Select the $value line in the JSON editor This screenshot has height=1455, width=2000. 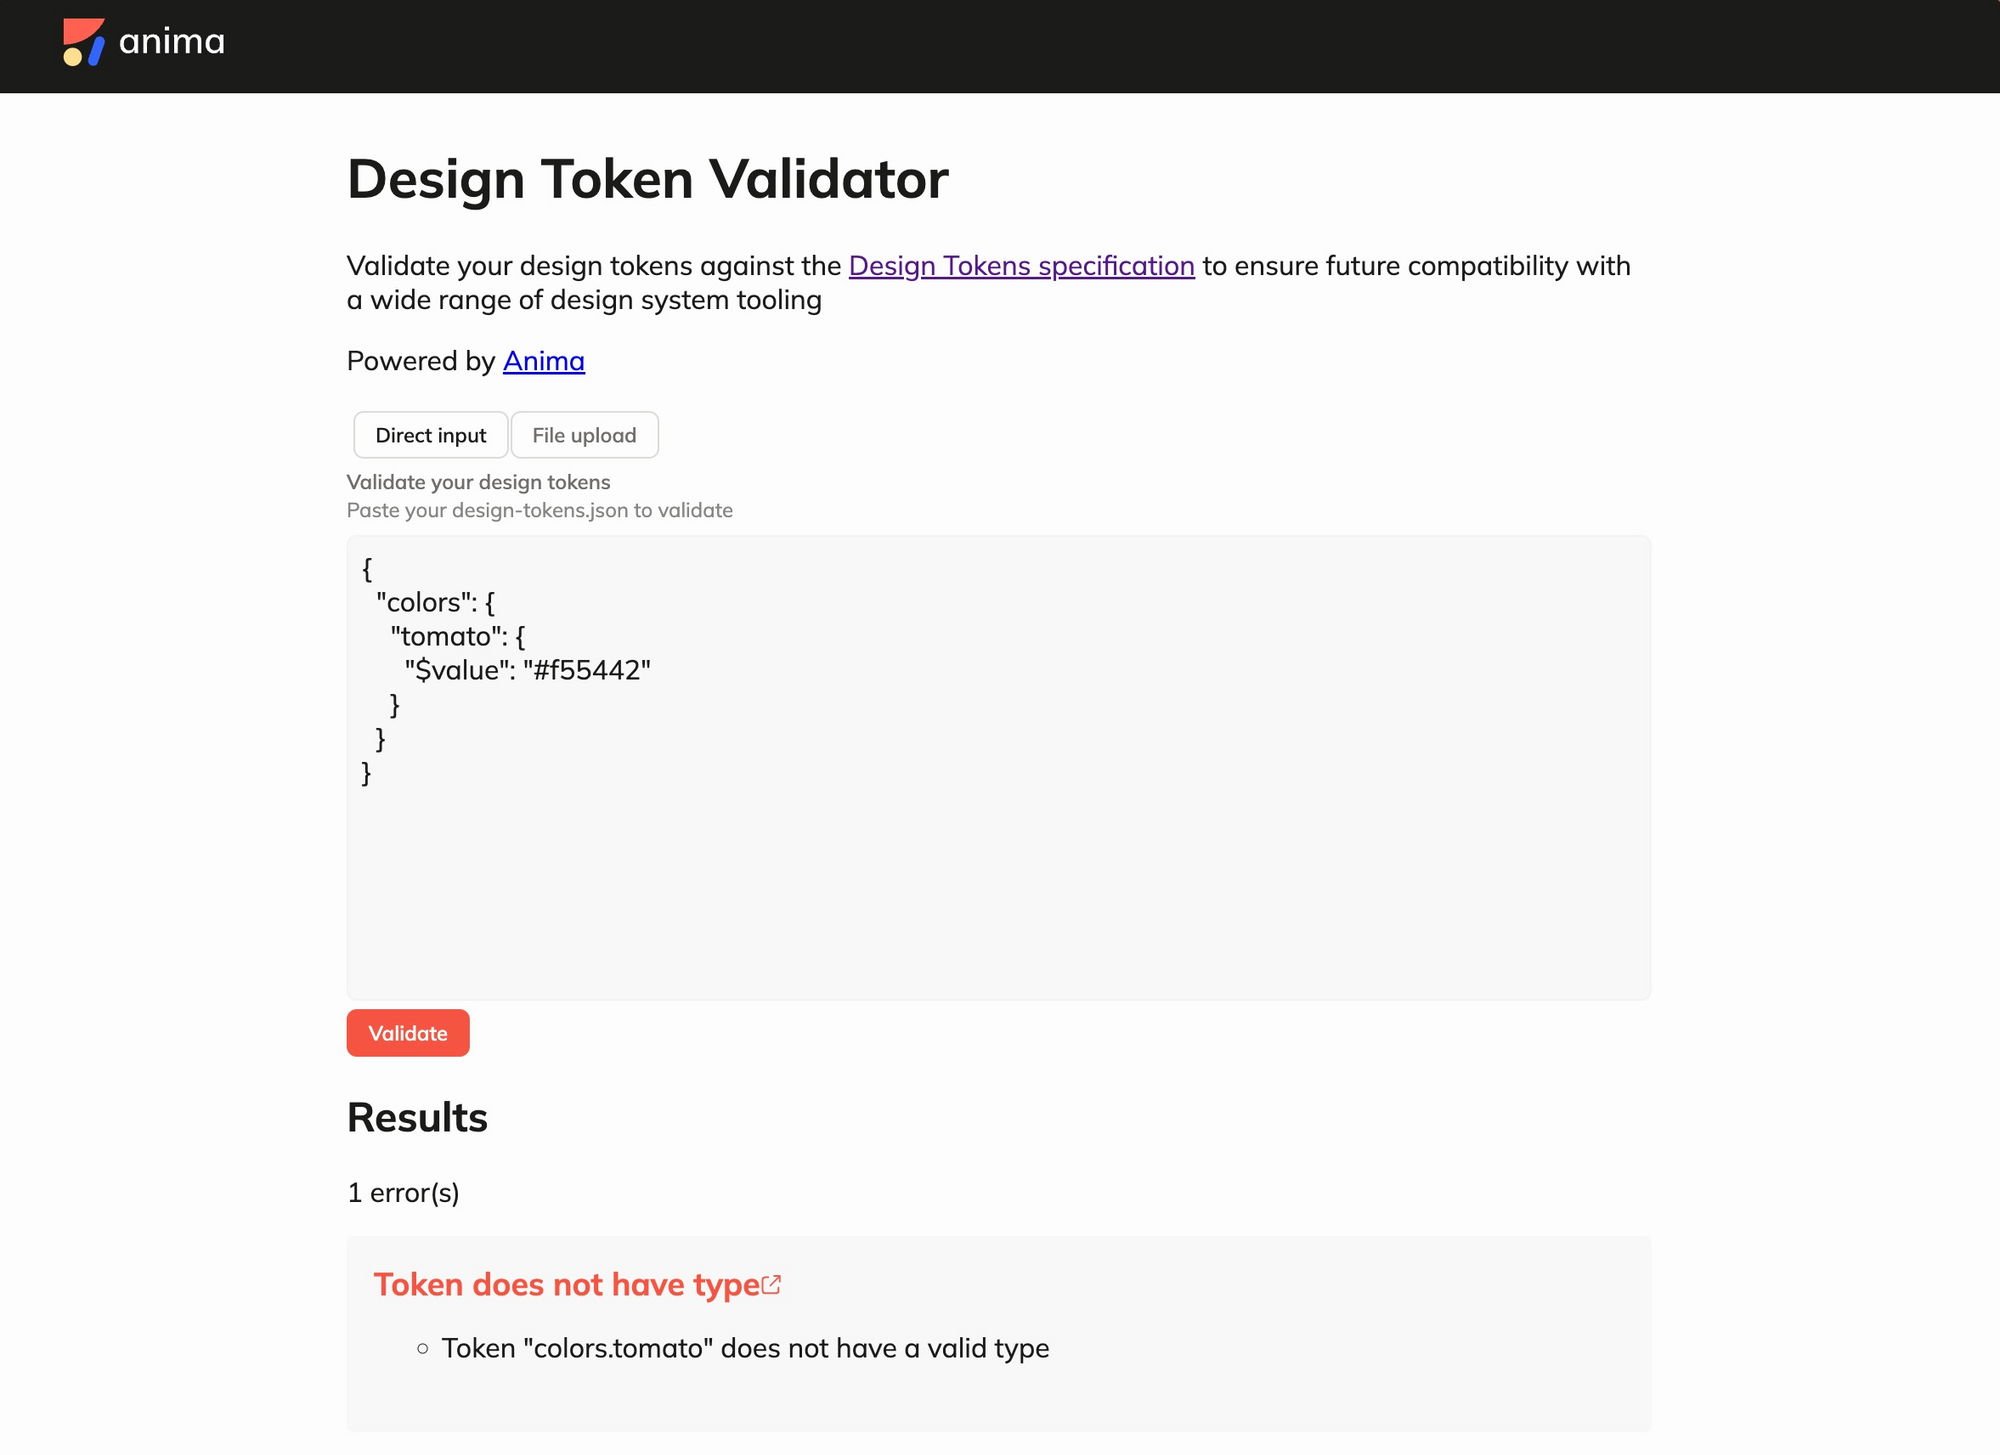pyautogui.click(x=528, y=670)
